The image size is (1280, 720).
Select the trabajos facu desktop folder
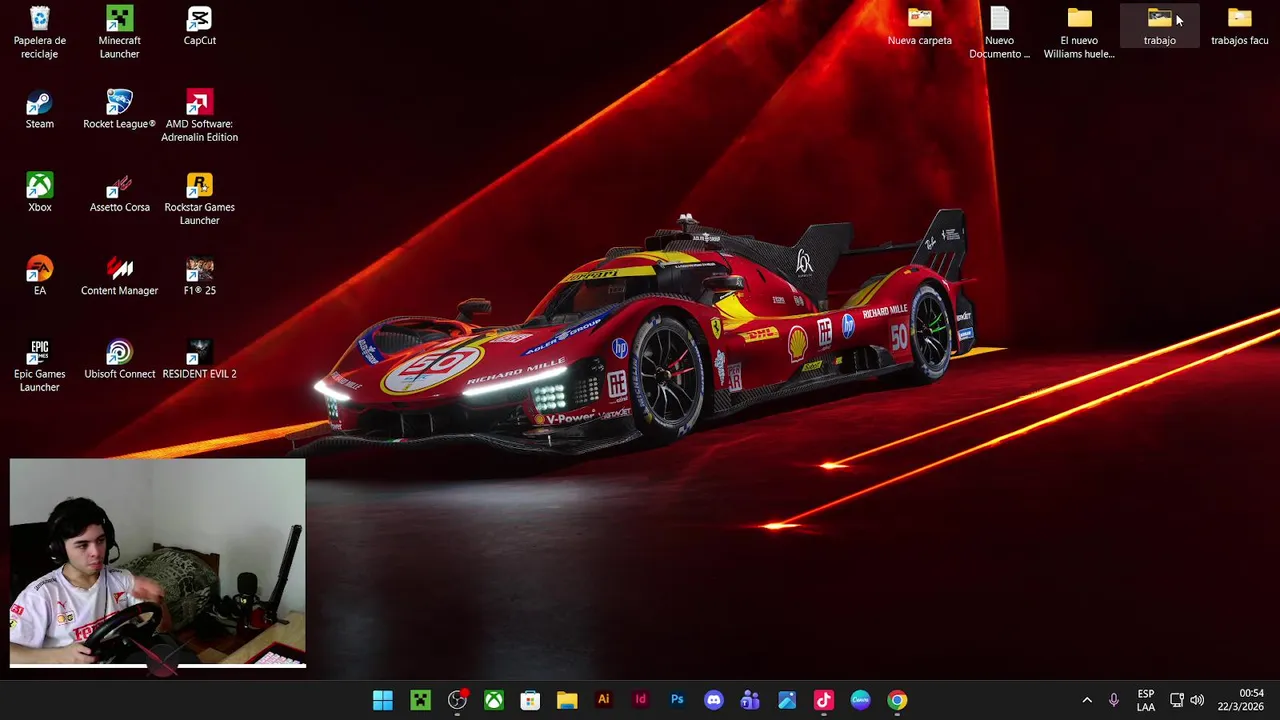(1239, 26)
